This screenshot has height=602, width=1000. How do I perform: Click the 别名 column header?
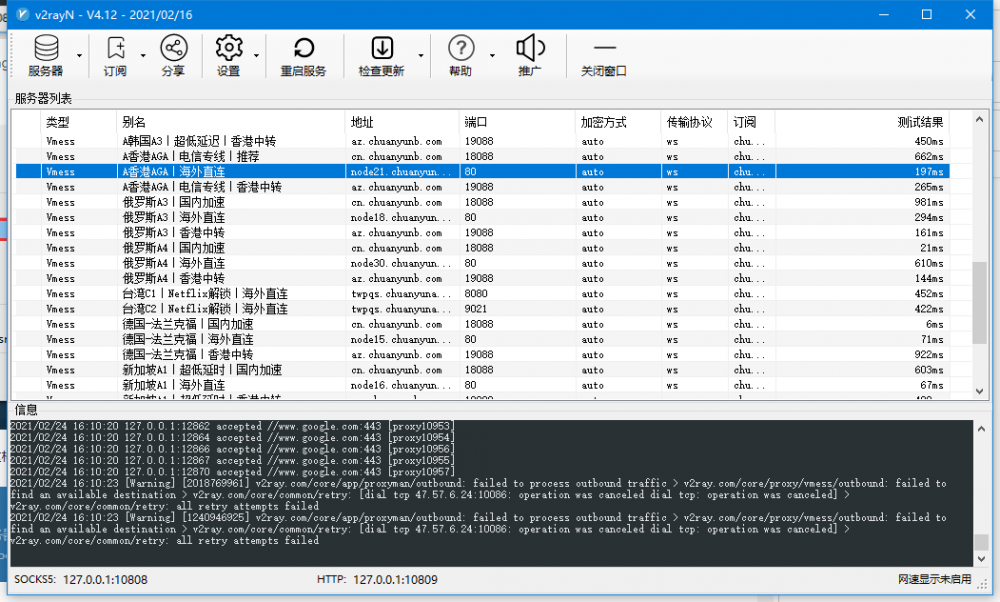click(x=230, y=122)
